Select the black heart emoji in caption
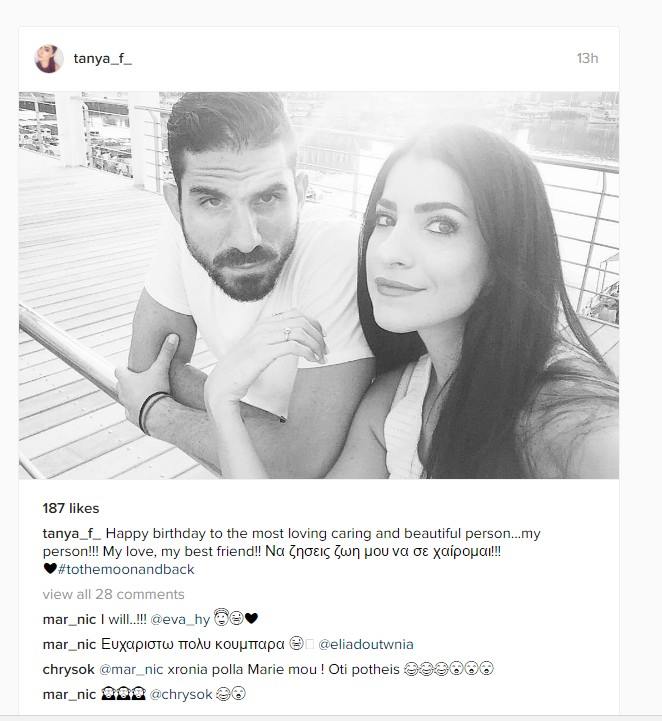Image resolution: width=662 pixels, height=721 pixels. pyautogui.click(x=50, y=569)
